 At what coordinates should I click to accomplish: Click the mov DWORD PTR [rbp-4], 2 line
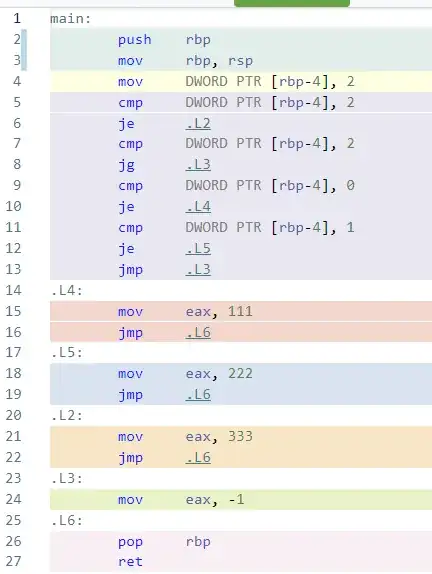click(236, 81)
